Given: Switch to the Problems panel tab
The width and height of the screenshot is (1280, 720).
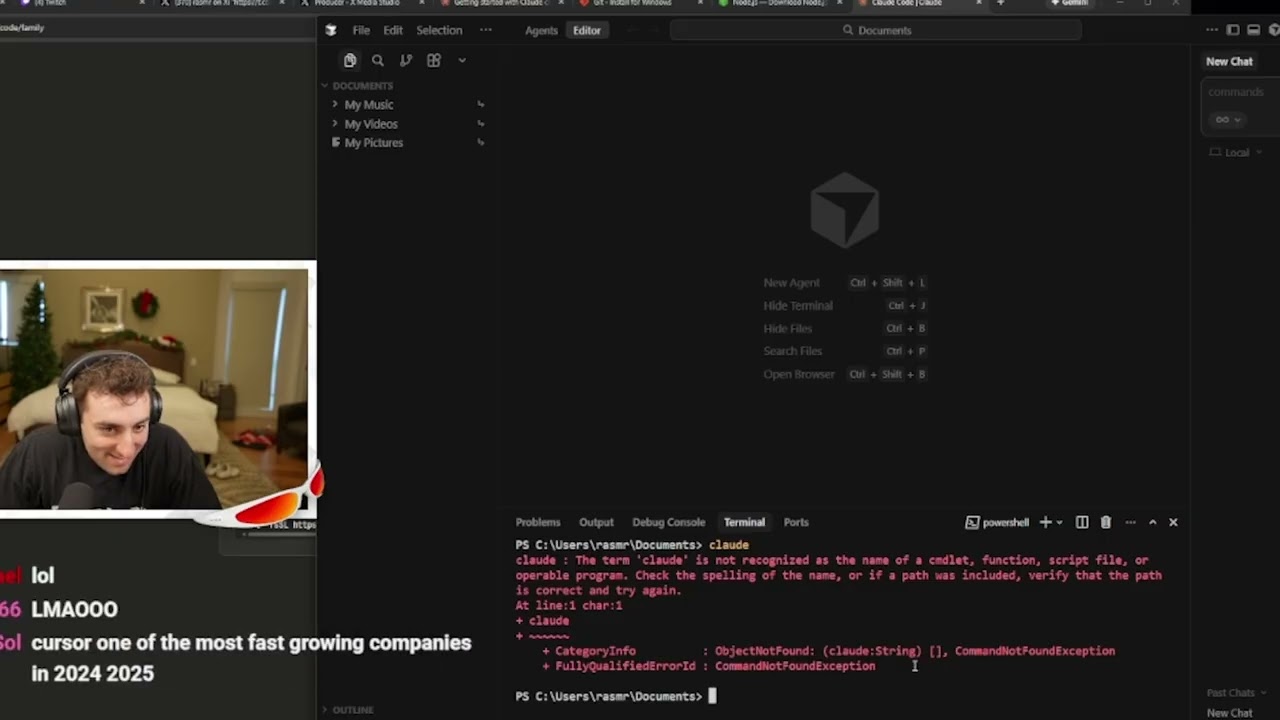Looking at the screenshot, I should pyautogui.click(x=538, y=522).
